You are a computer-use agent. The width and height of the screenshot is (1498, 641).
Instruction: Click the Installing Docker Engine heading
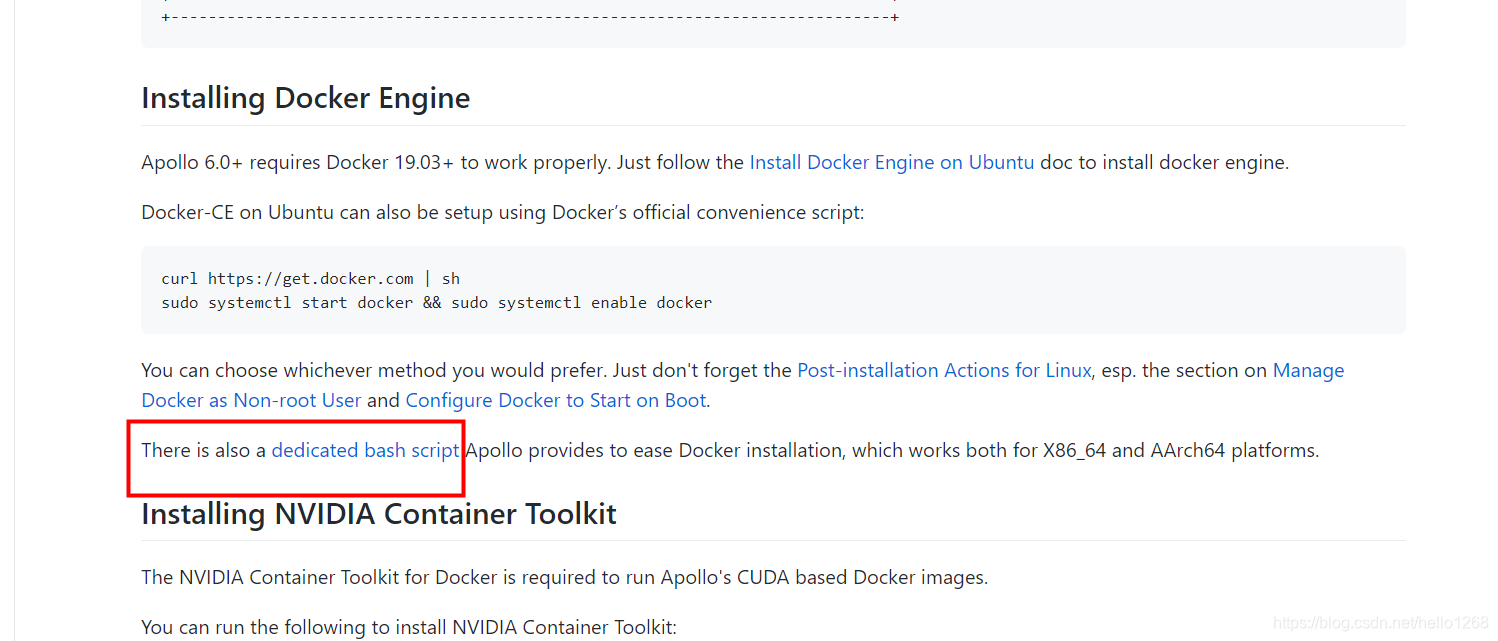tap(306, 98)
